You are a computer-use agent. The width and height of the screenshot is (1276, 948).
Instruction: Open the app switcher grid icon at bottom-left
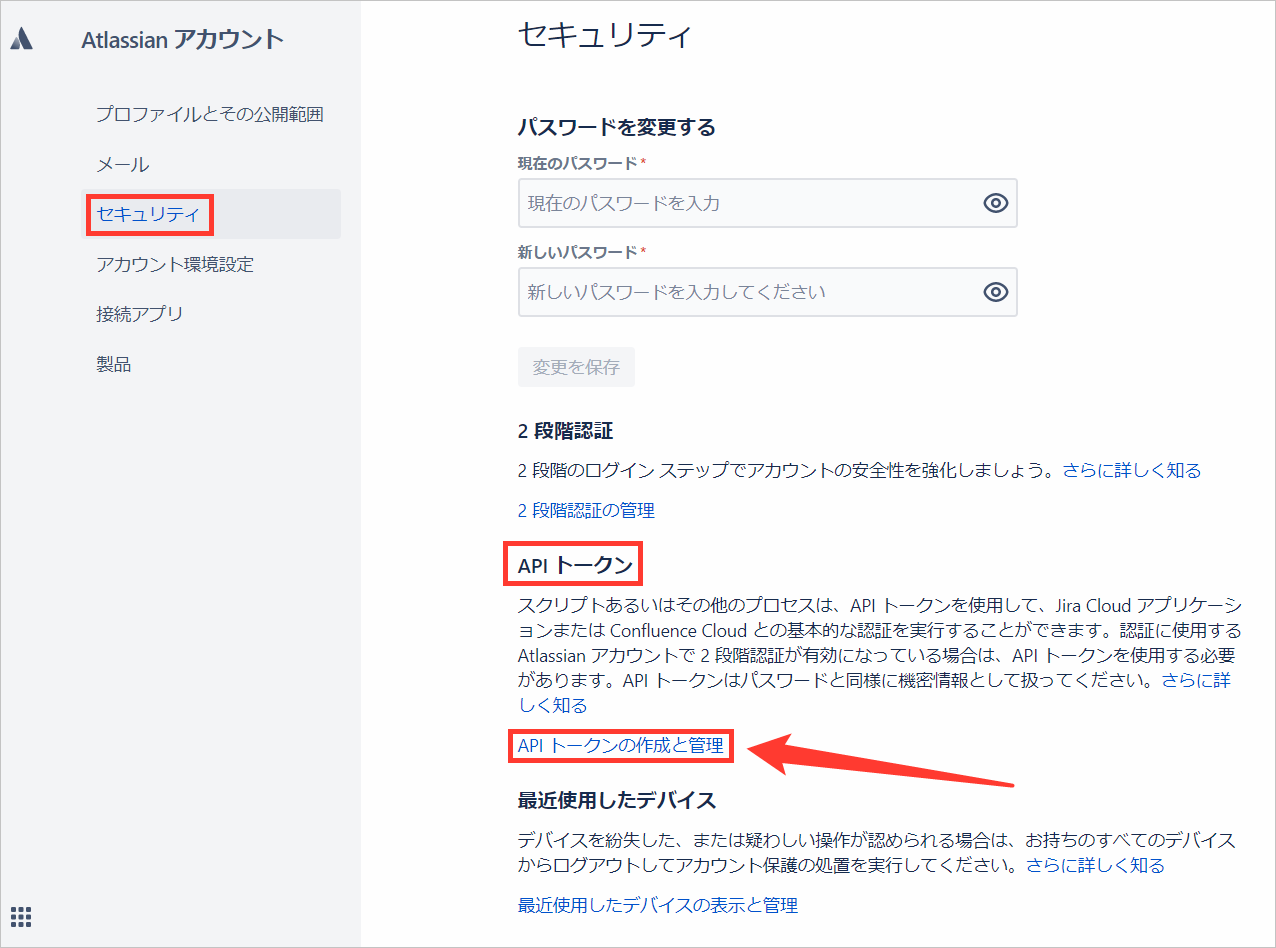22,917
